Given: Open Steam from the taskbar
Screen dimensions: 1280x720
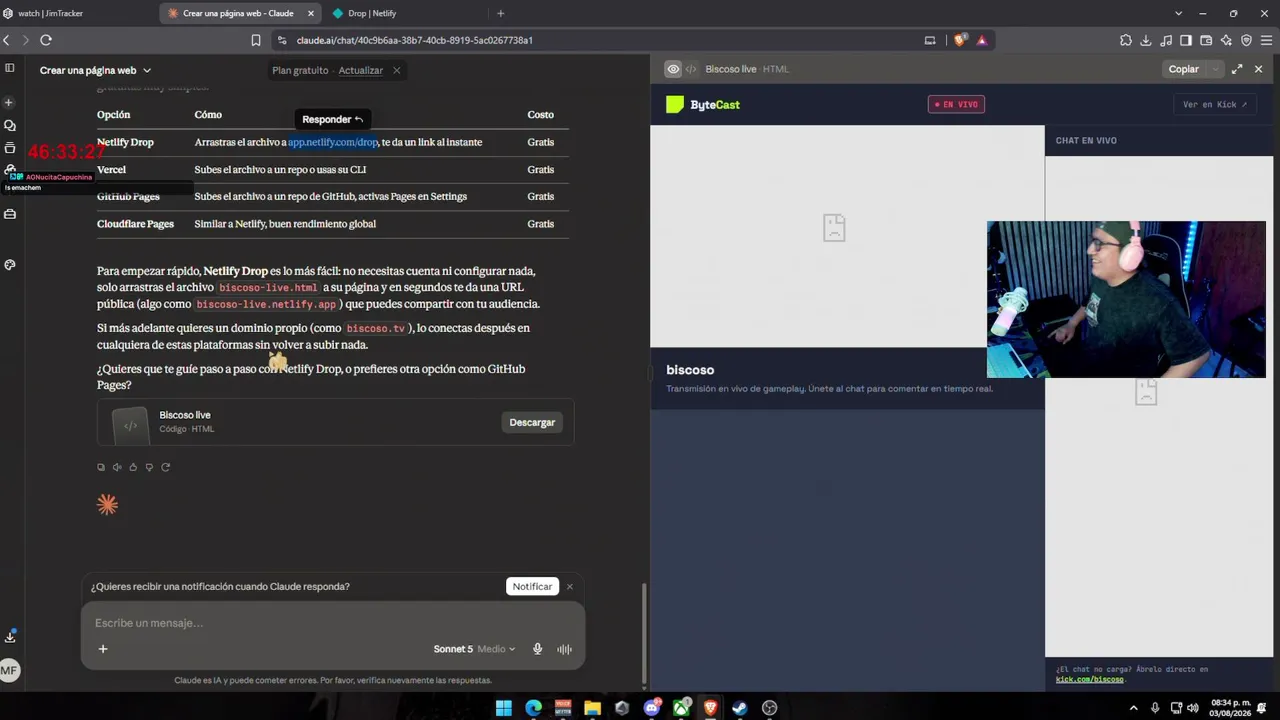Looking at the screenshot, I should [740, 708].
